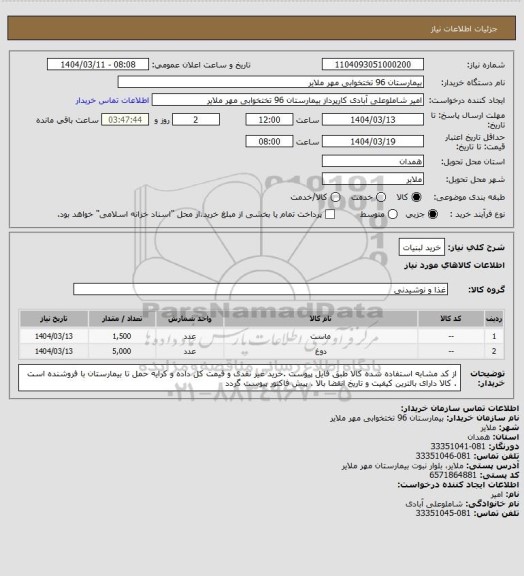Click the quantity cell 5,000
This screenshot has width=524, height=576.
(x=122, y=351)
